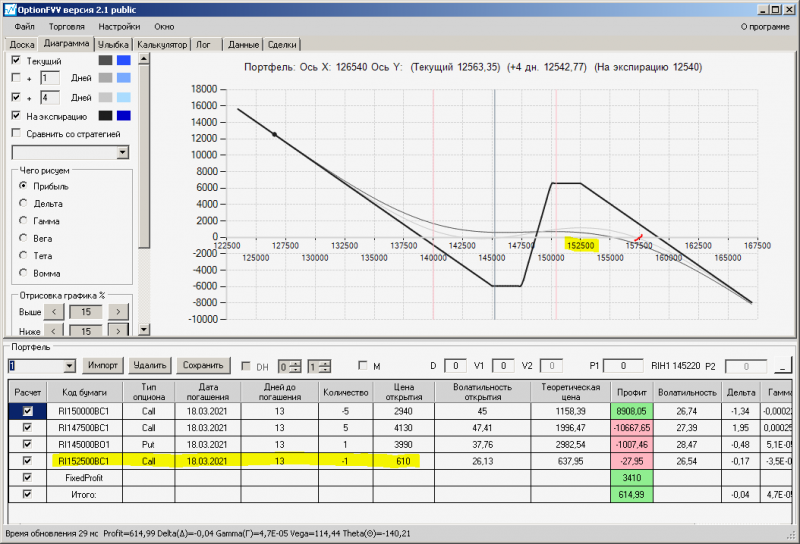Switch to the Лог tab
The width and height of the screenshot is (800, 544).
point(206,45)
